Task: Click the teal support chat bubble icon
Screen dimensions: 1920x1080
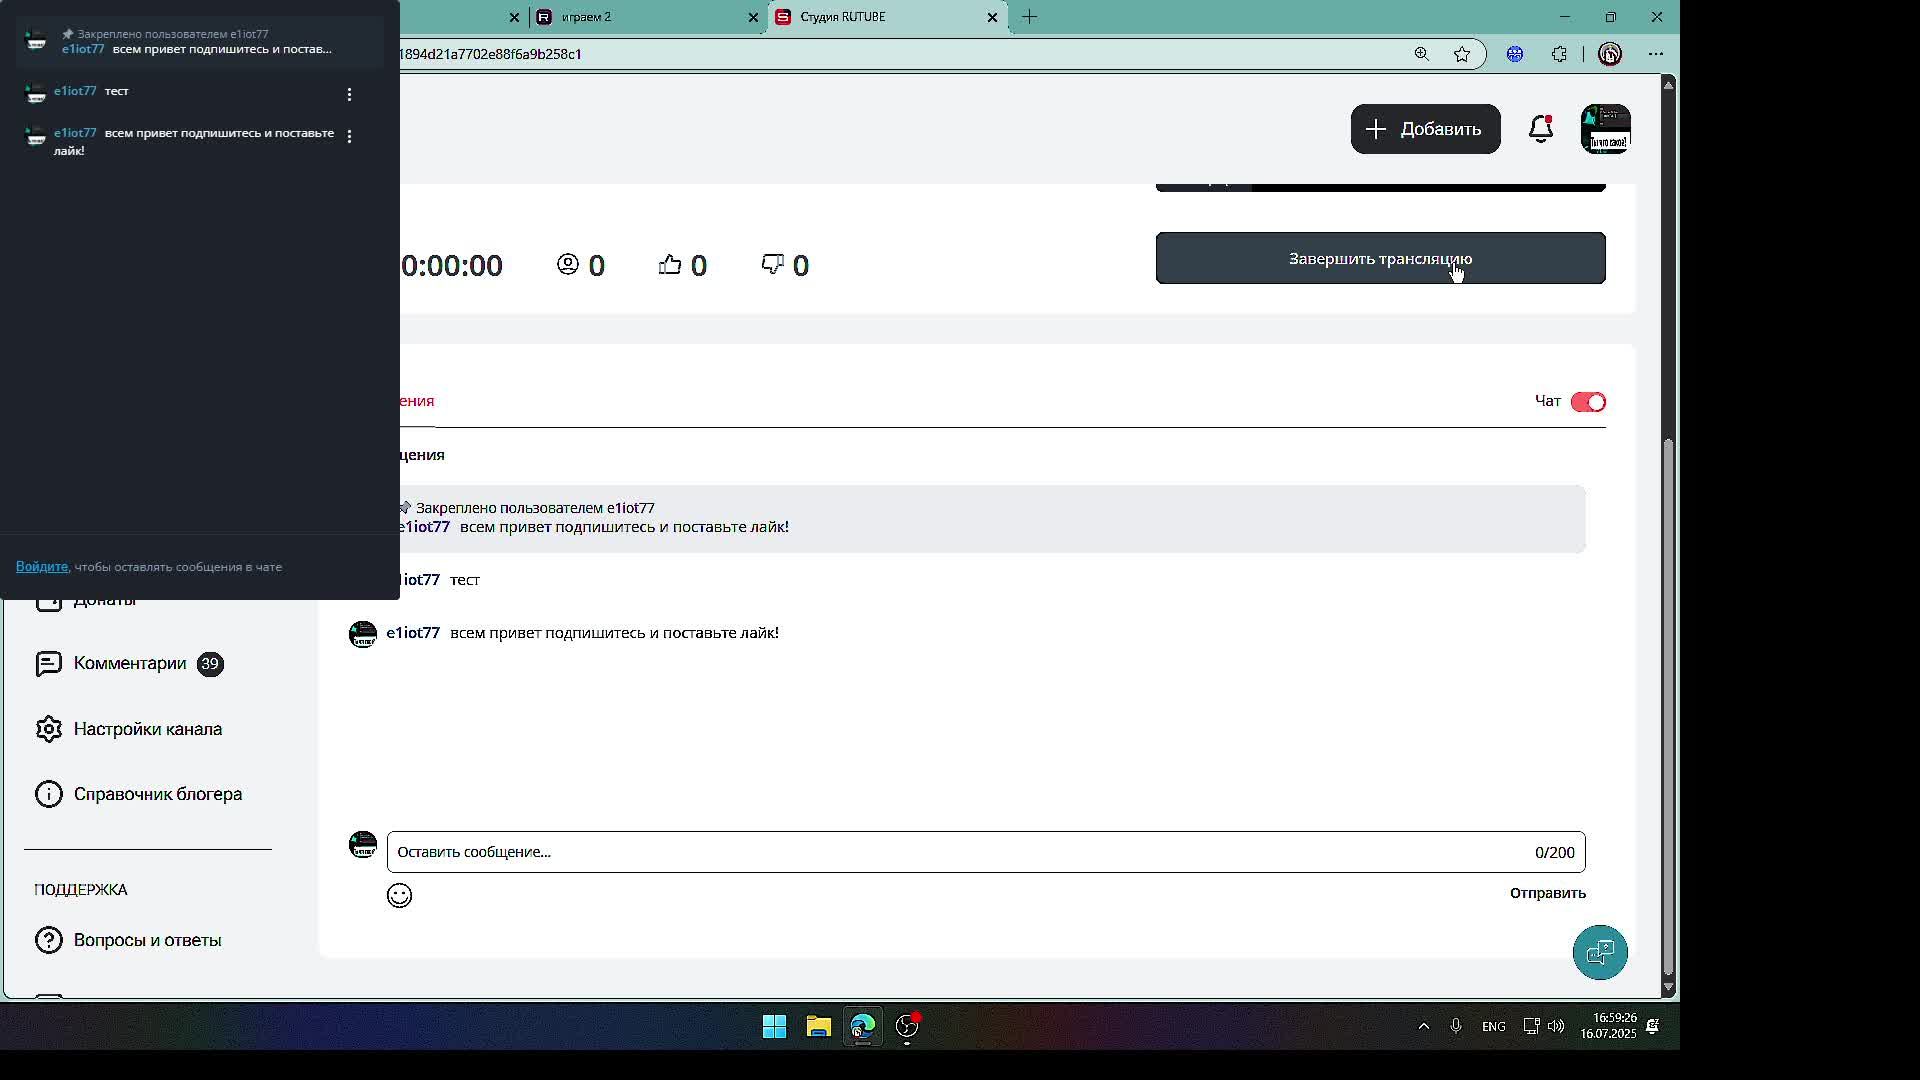Action: [1599, 952]
